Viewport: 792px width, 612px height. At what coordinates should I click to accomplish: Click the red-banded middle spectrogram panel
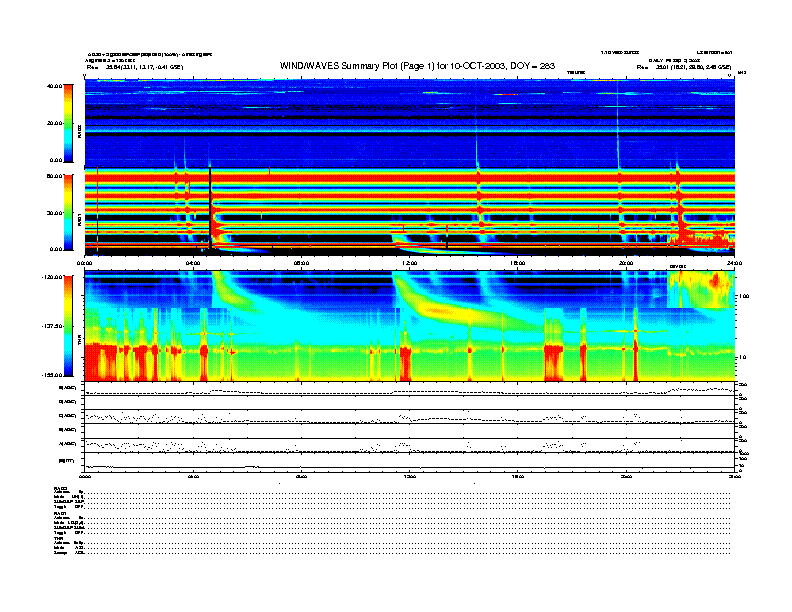[x=410, y=212]
